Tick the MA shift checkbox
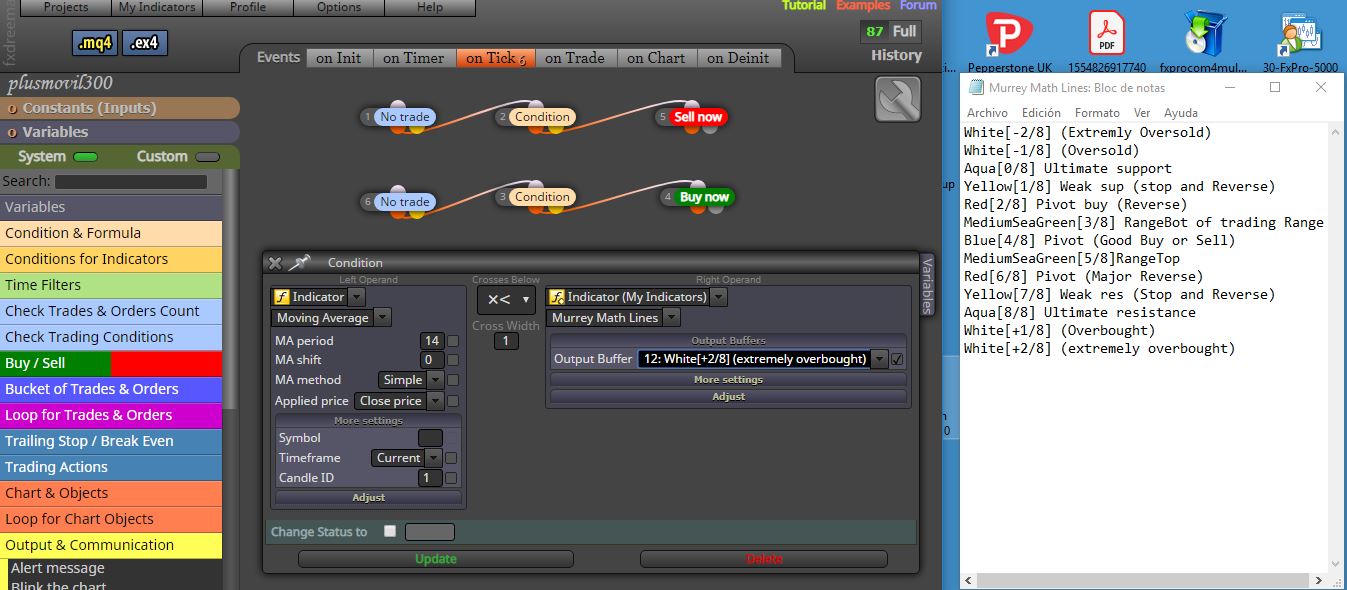This screenshot has width=1347, height=590. click(x=453, y=360)
